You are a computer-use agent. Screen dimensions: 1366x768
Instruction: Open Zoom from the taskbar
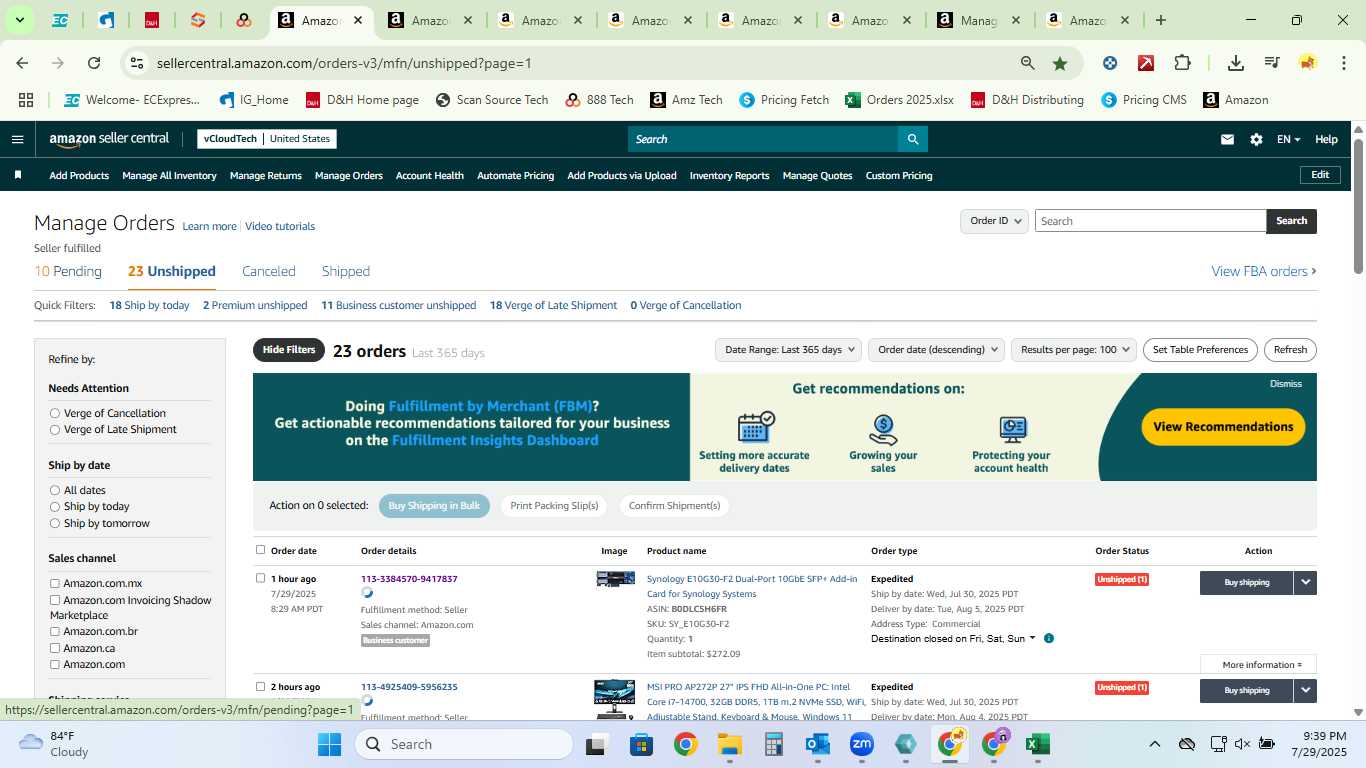click(862, 744)
